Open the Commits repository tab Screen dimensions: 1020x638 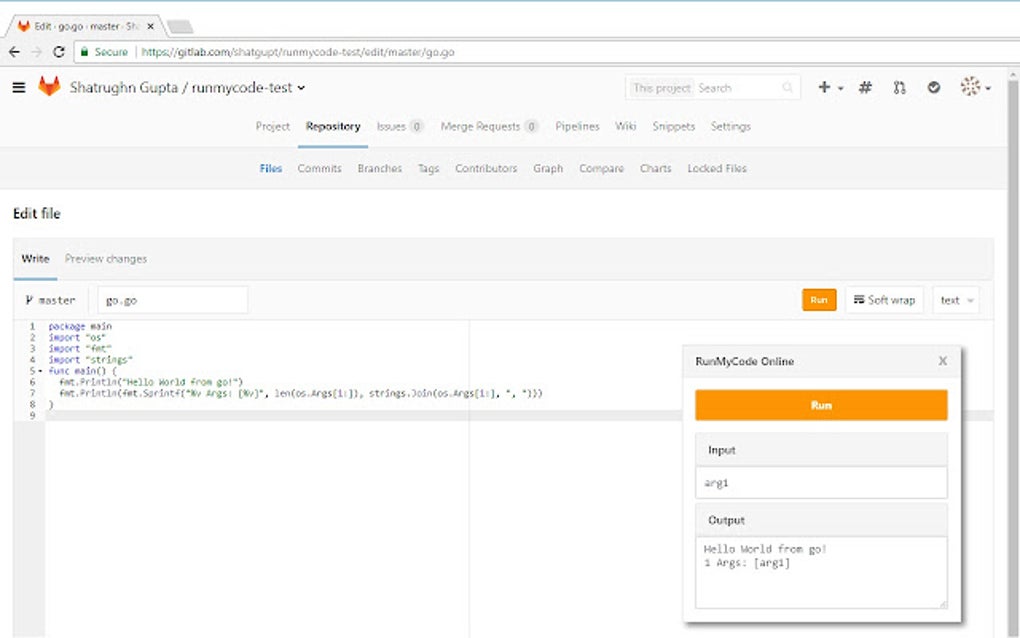click(319, 168)
